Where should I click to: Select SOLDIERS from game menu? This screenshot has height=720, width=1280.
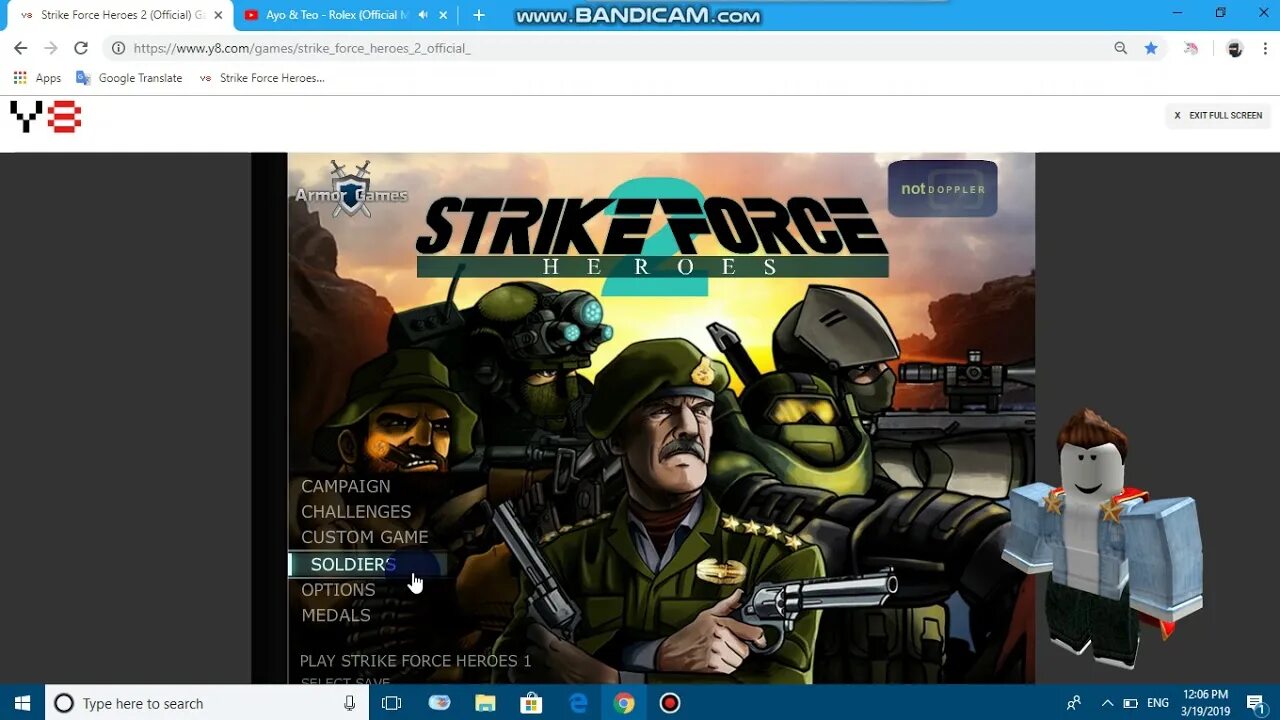tap(353, 564)
